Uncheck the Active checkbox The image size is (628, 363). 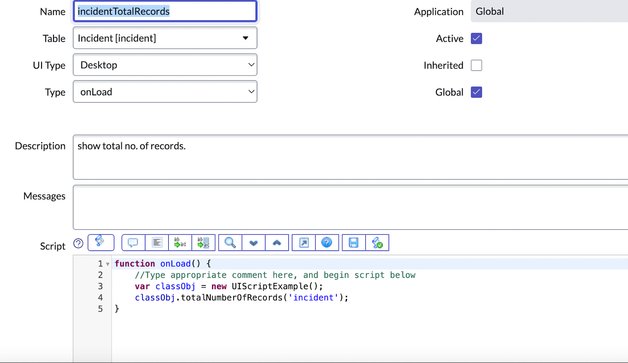click(x=476, y=38)
